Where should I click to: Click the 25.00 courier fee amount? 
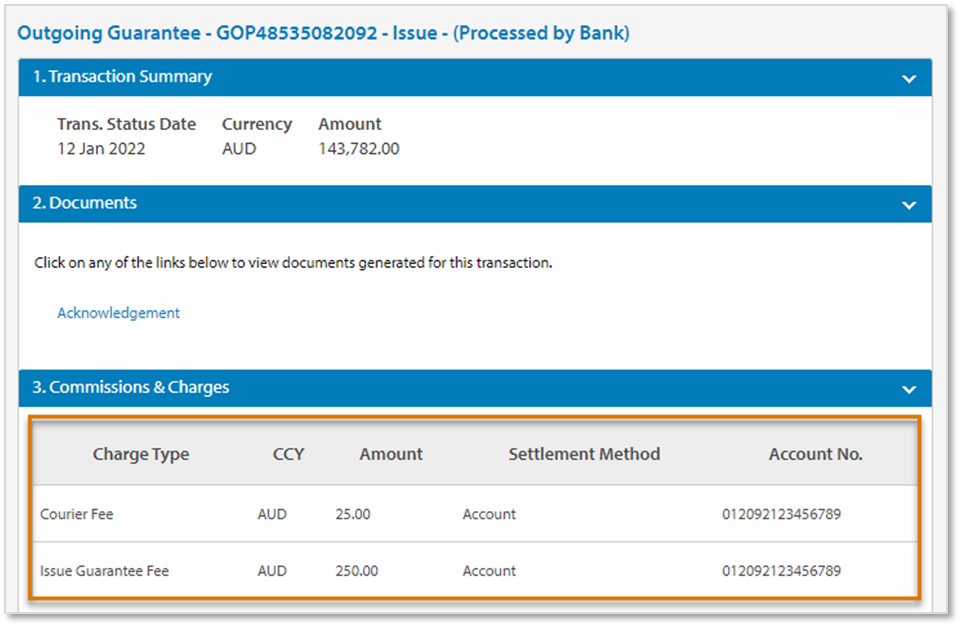[x=353, y=514]
